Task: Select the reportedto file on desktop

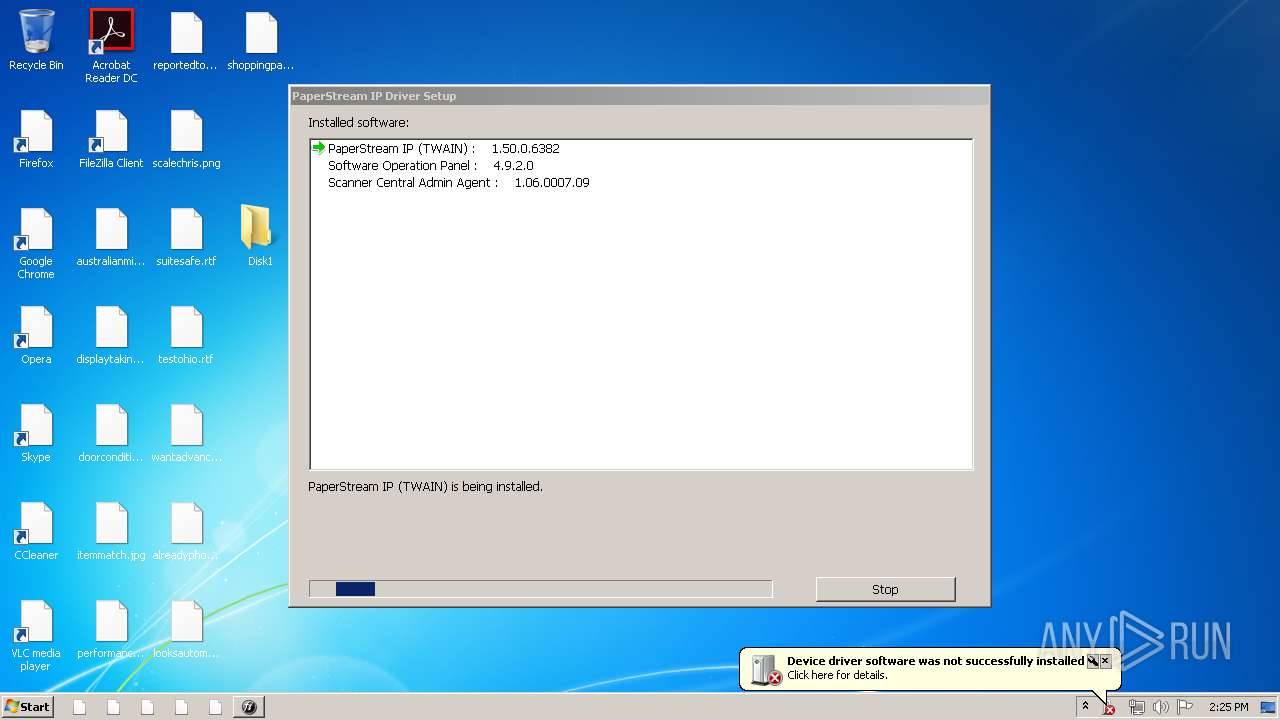Action: click(186, 40)
